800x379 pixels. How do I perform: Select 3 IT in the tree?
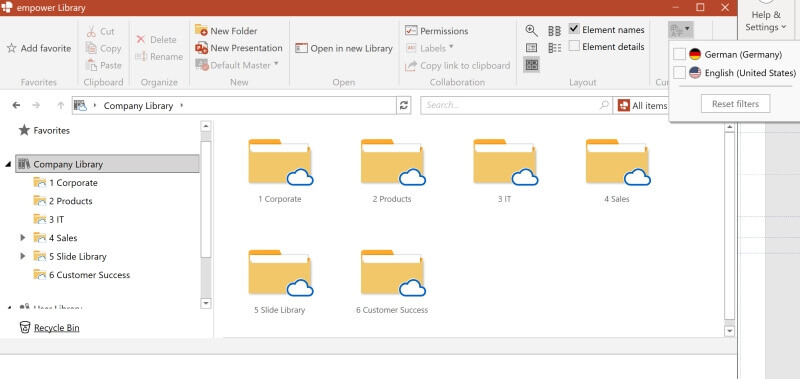pyautogui.click(x=48, y=219)
